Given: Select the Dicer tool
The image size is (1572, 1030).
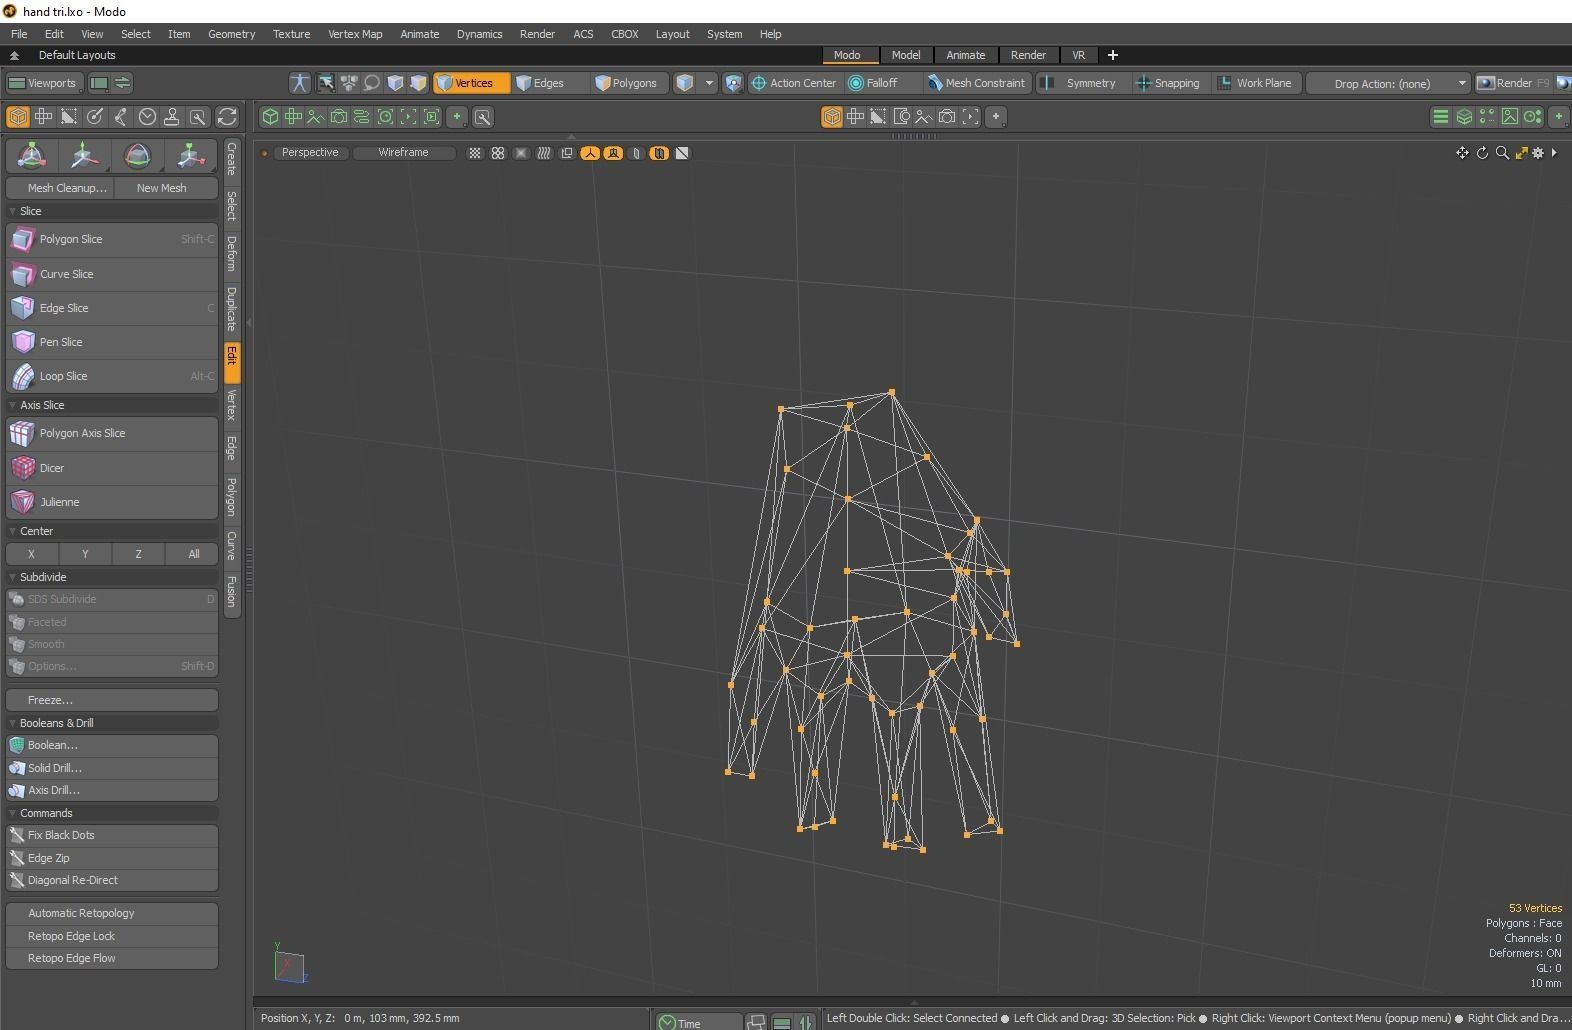Looking at the screenshot, I should [112, 468].
